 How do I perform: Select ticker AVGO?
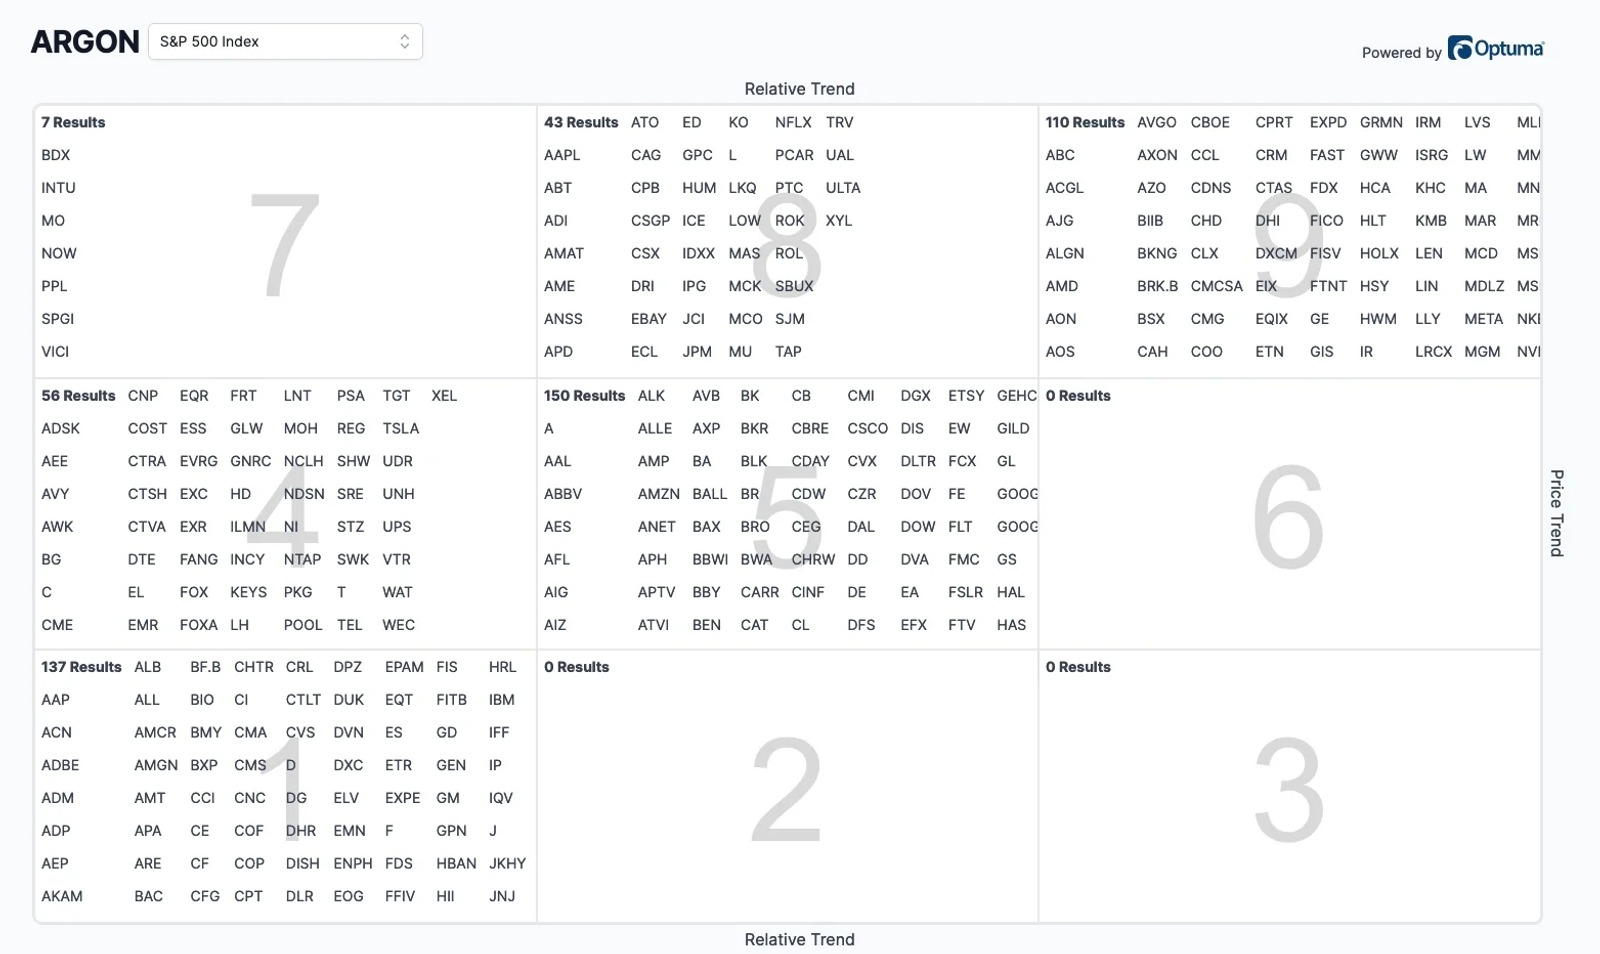coord(1157,122)
